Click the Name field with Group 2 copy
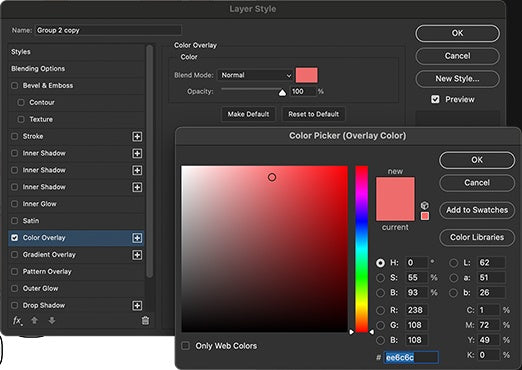The height and width of the screenshot is (370, 522). coord(108,30)
